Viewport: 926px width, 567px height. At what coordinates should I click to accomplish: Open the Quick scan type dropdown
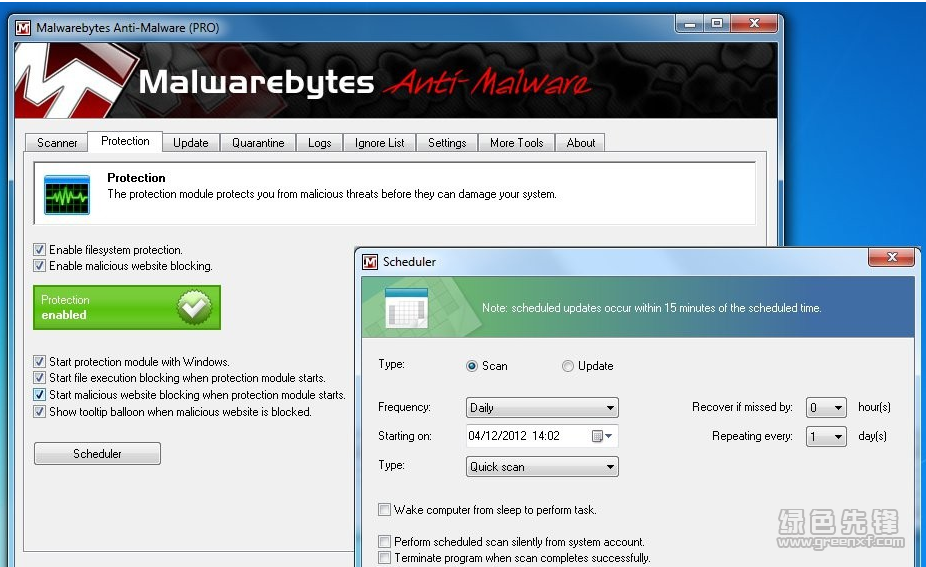point(542,467)
